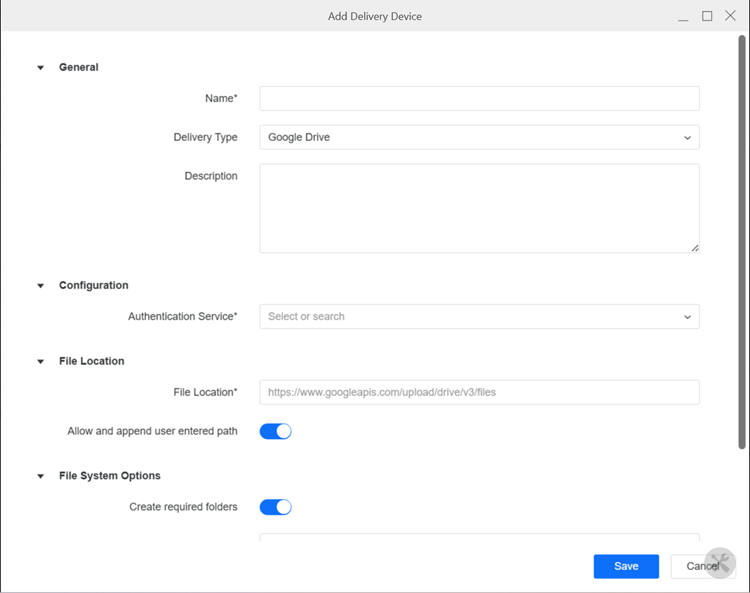
Task: Click the File Location URL field
Action: (479, 392)
